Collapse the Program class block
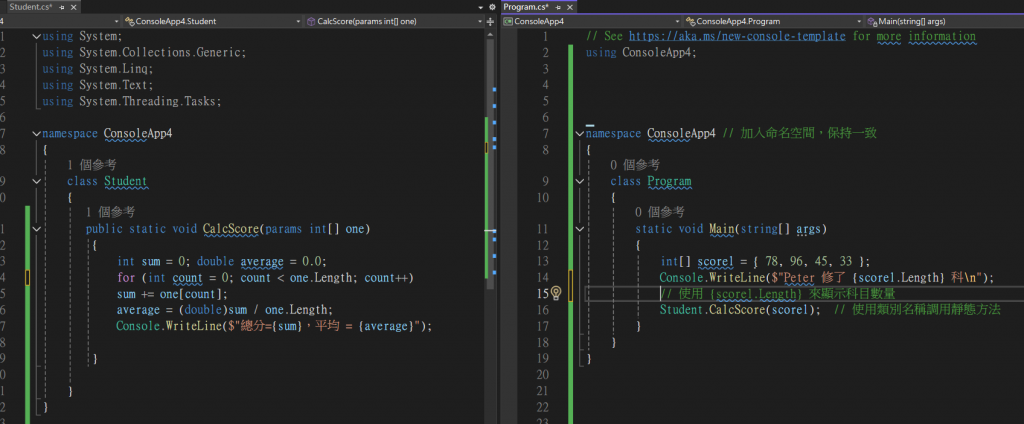The width and height of the screenshot is (1024, 424). point(580,181)
